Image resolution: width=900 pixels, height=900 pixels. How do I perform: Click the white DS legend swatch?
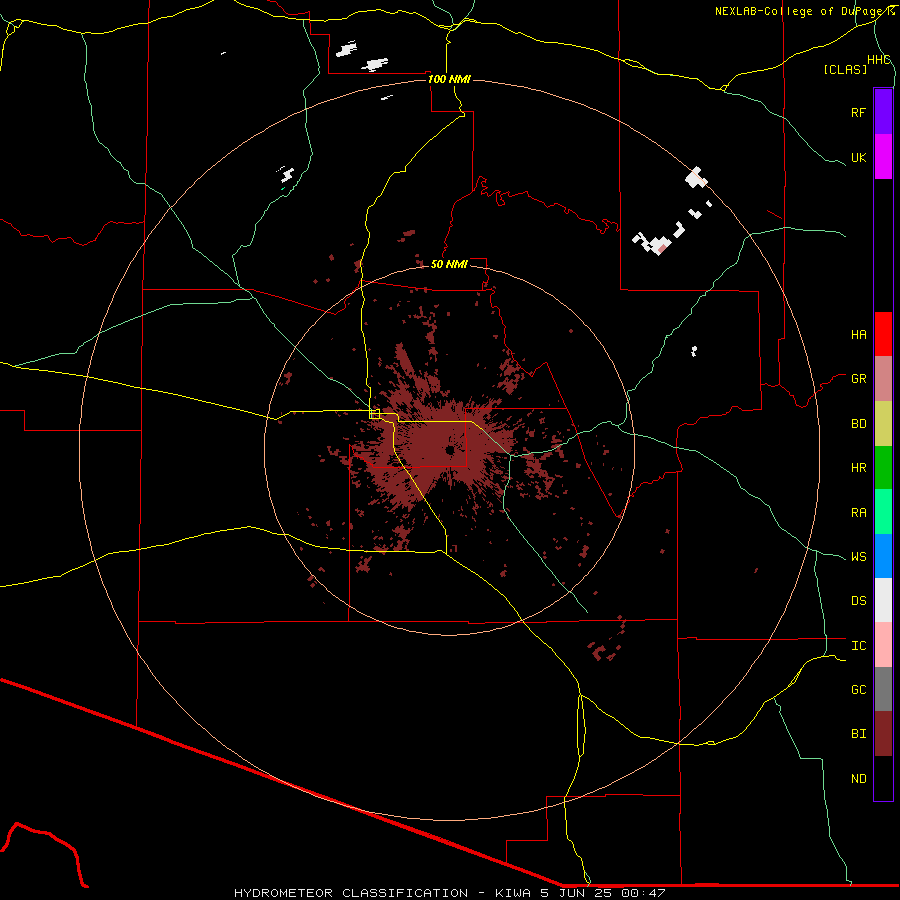[883, 600]
